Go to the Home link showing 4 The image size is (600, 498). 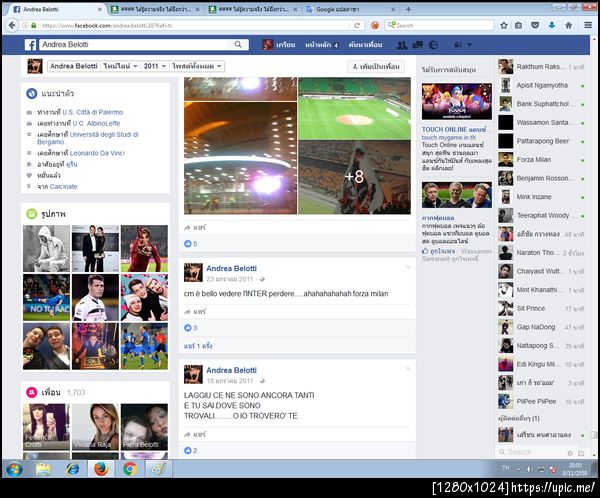[x=321, y=45]
